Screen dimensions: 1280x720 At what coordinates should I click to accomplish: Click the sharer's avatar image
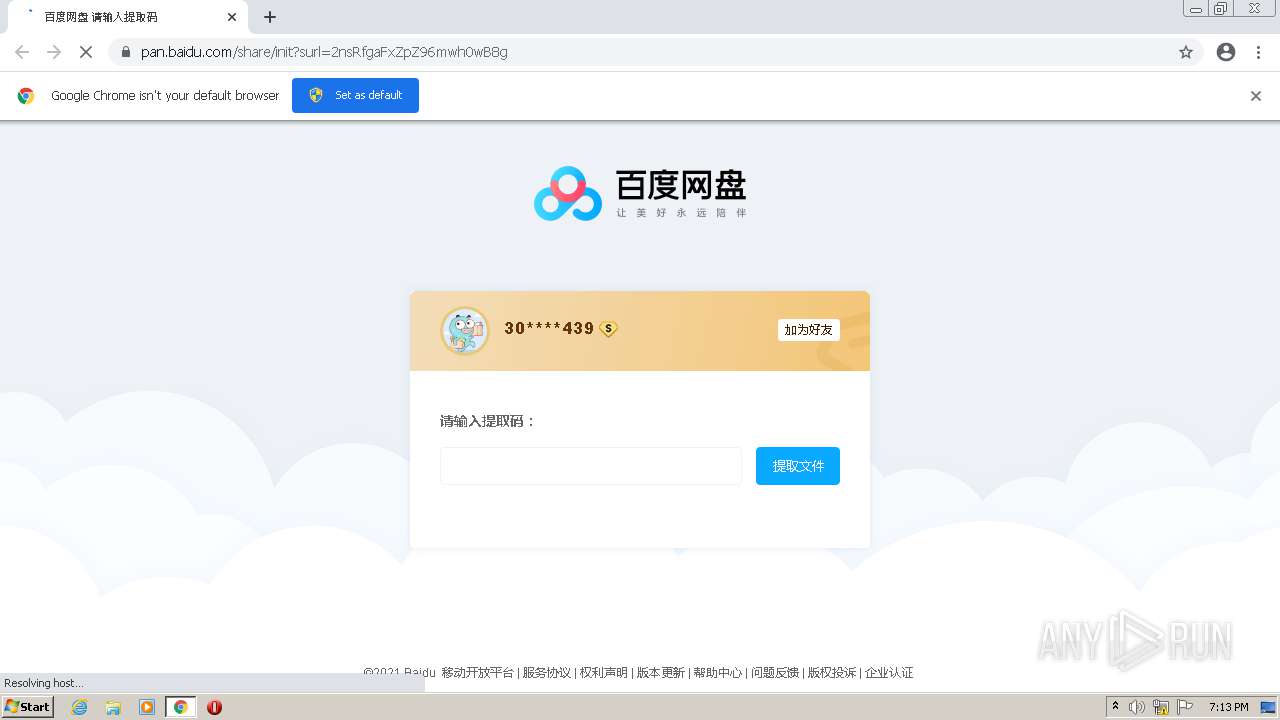[x=465, y=331]
